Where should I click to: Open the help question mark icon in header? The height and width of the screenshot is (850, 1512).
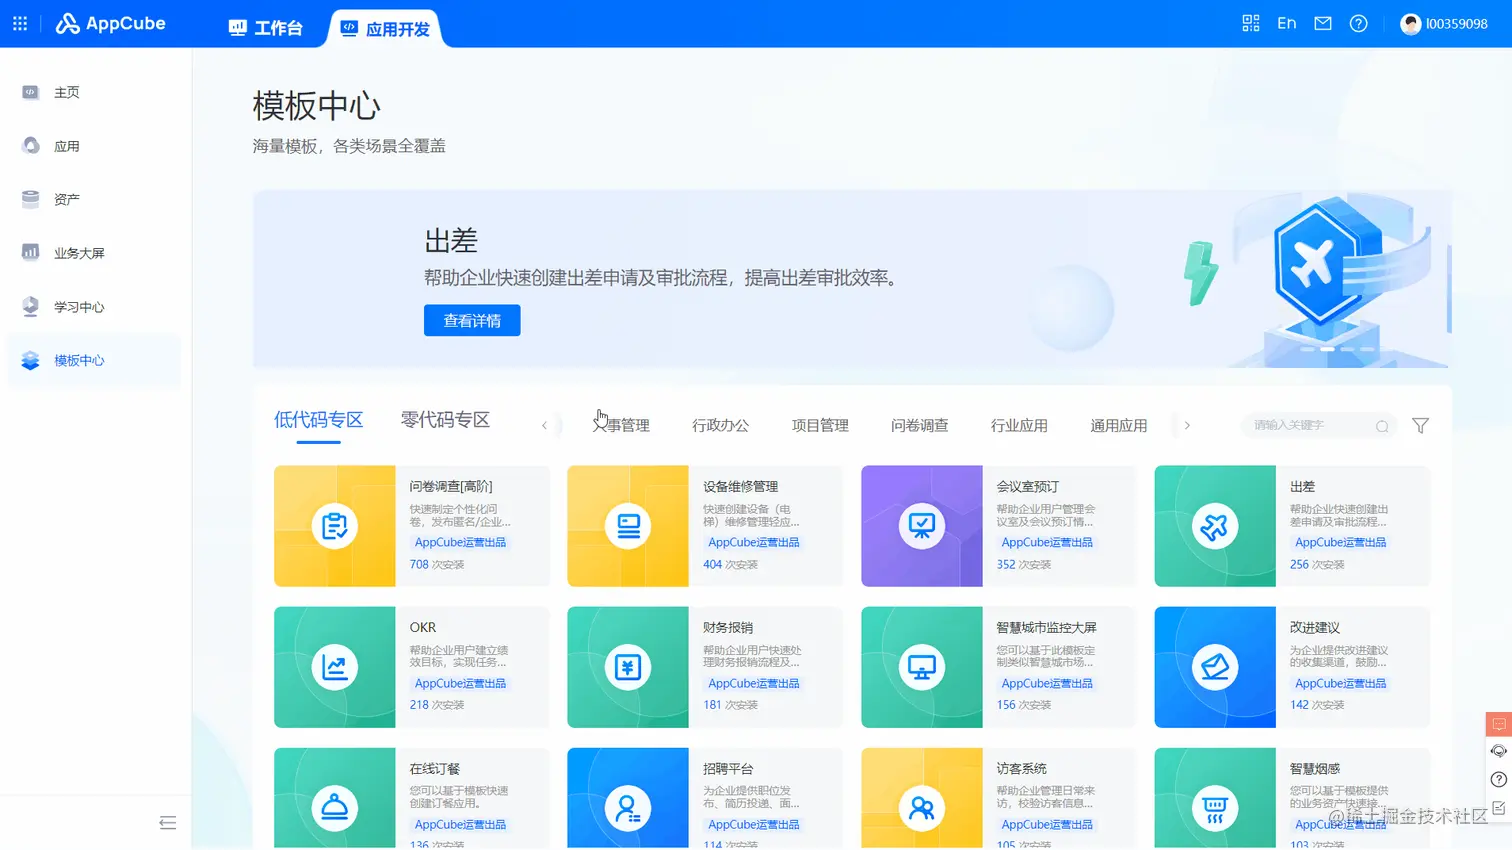(1358, 23)
